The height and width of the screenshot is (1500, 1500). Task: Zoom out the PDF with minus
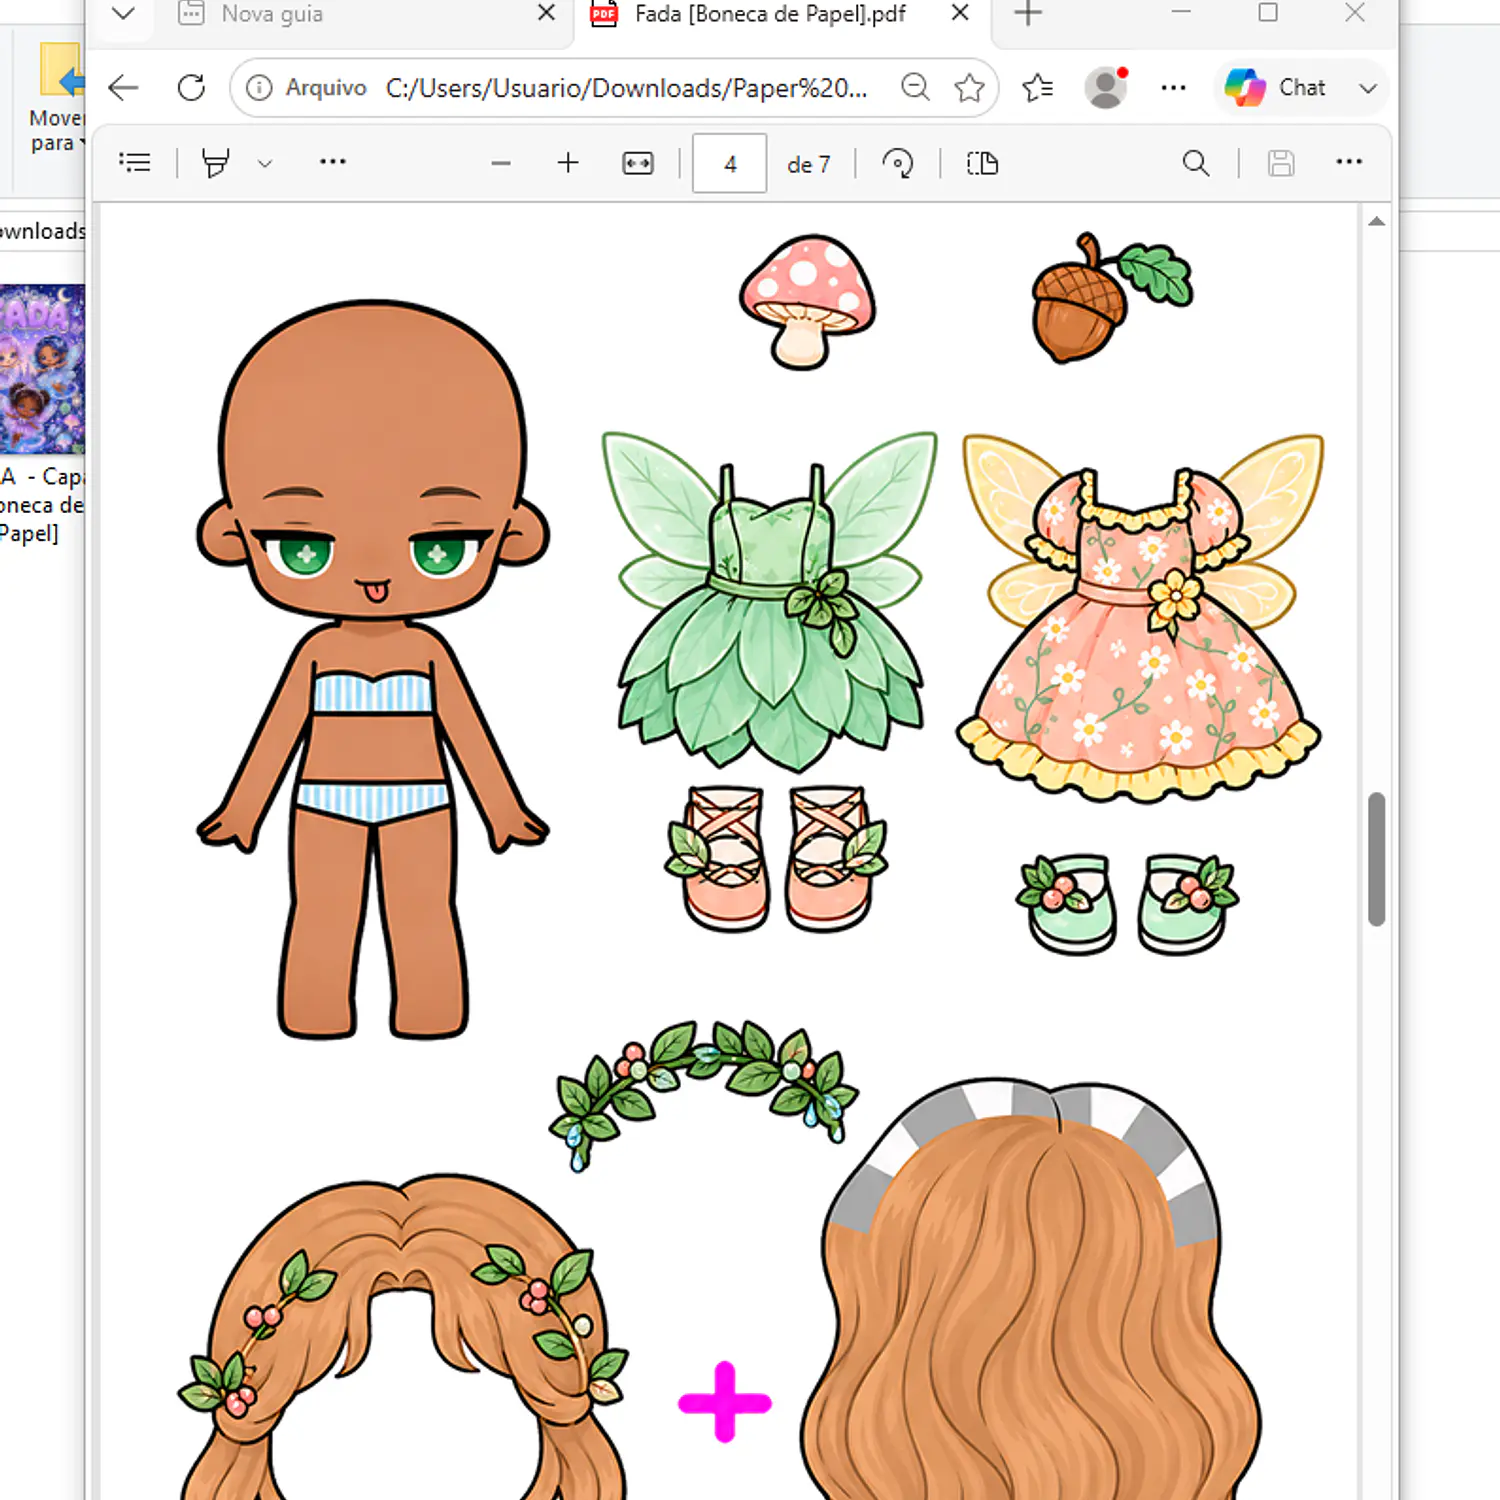[x=501, y=163]
